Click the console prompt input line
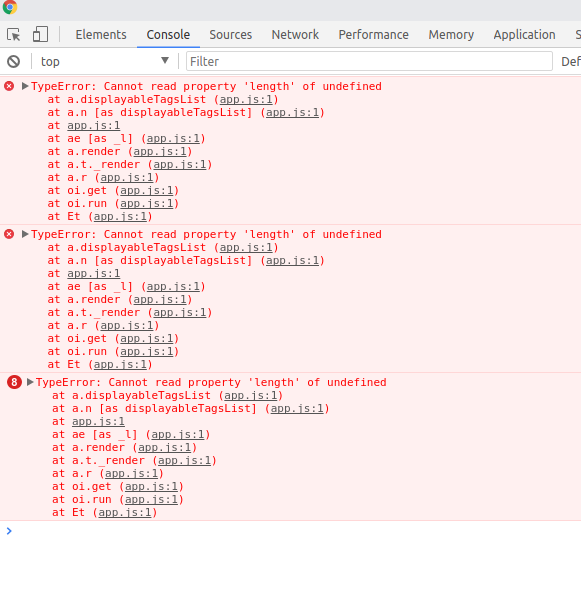Viewport: 581px width, 599px height. coord(290,531)
